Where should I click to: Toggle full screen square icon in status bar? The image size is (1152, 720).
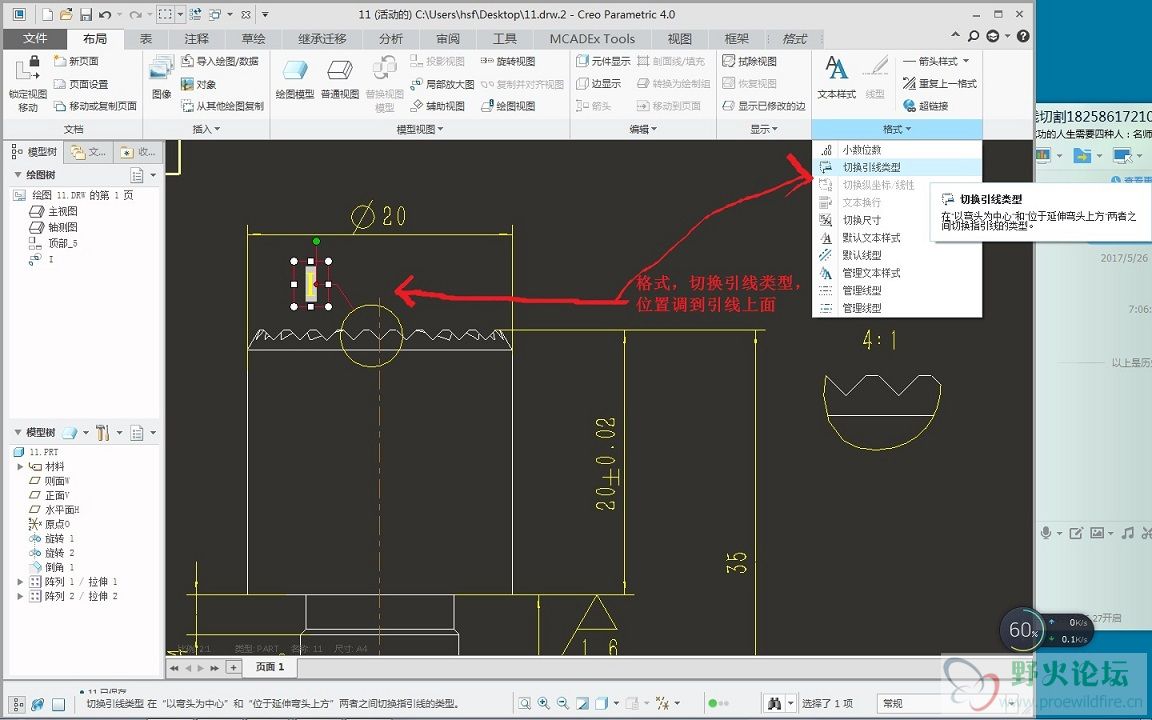(58, 704)
